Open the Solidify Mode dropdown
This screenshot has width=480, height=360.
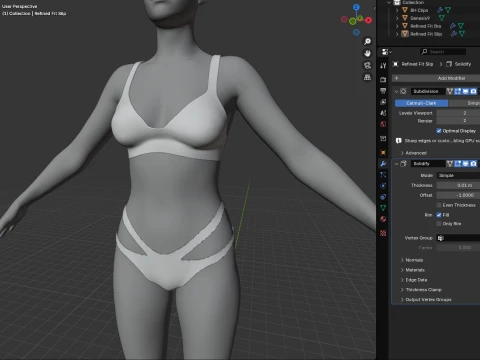pyautogui.click(x=458, y=175)
